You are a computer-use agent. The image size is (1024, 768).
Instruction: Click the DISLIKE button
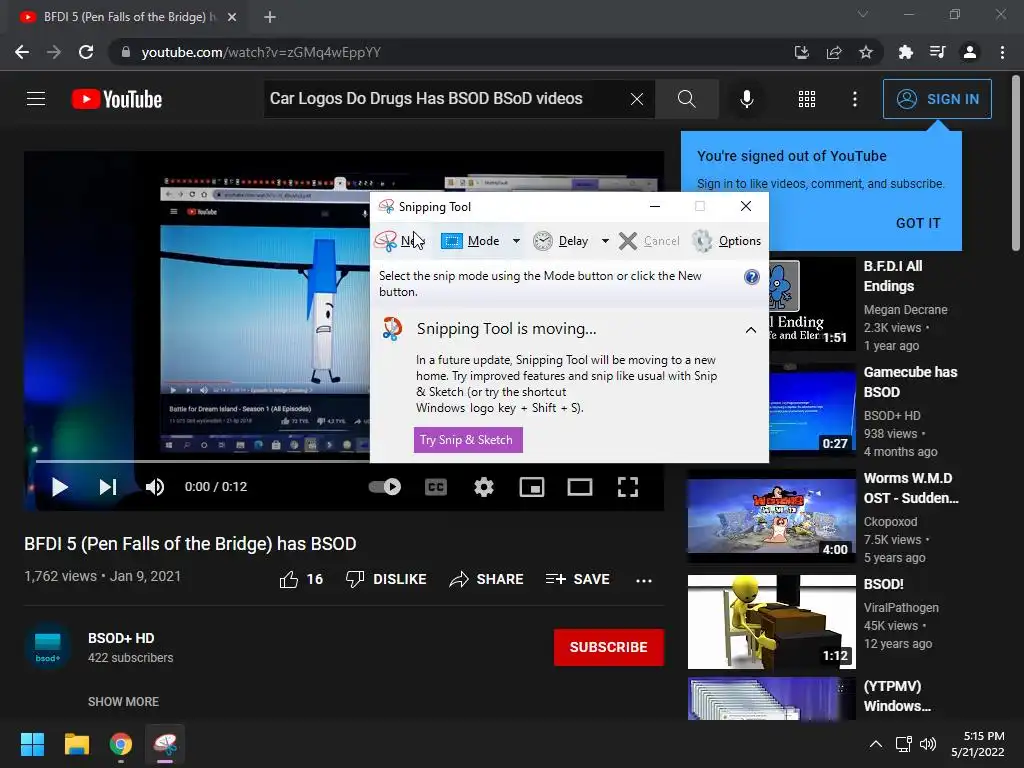click(386, 579)
